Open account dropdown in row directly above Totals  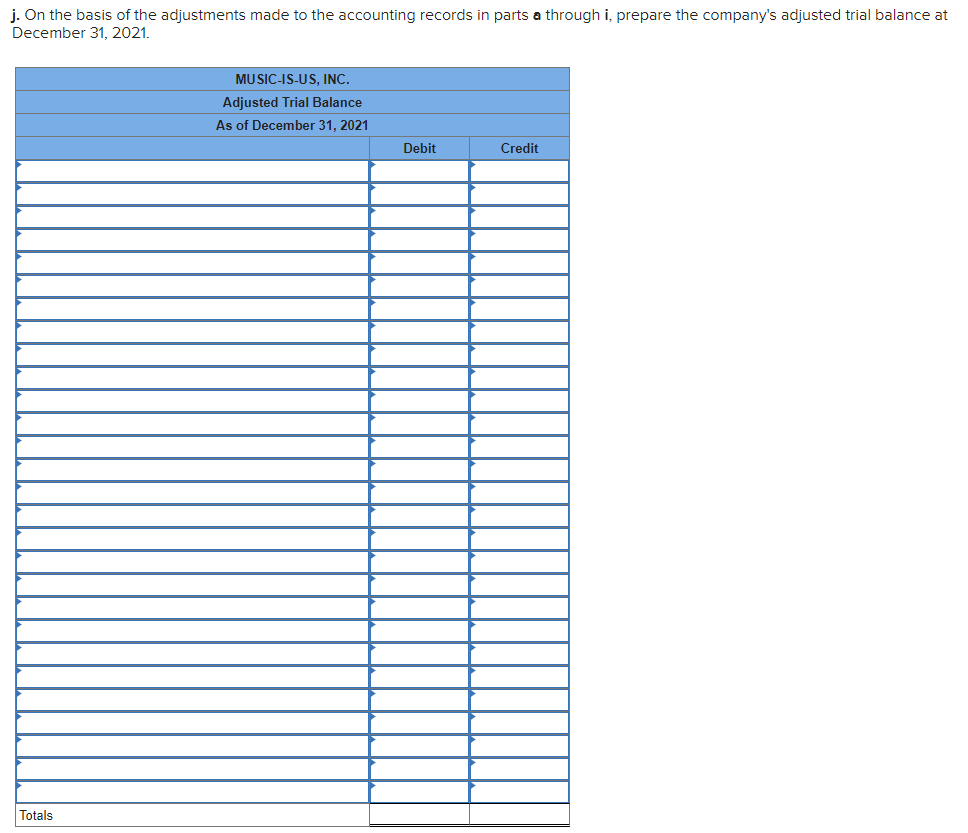coord(193,792)
